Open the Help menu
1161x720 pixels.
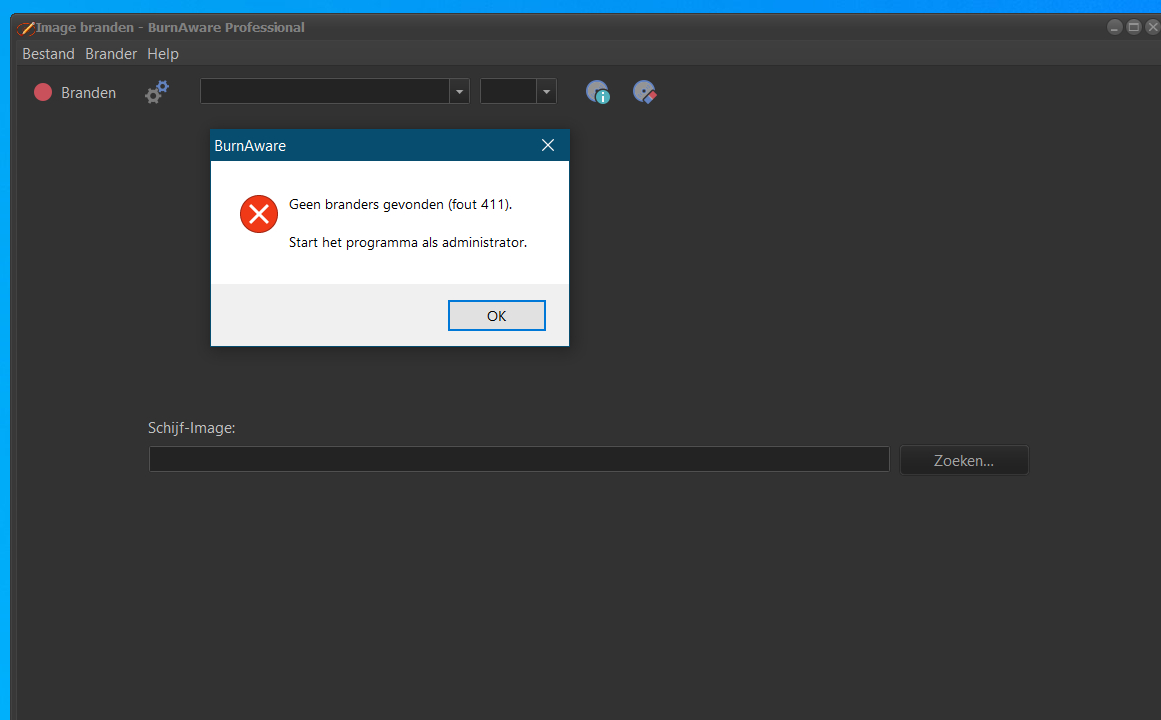click(163, 54)
